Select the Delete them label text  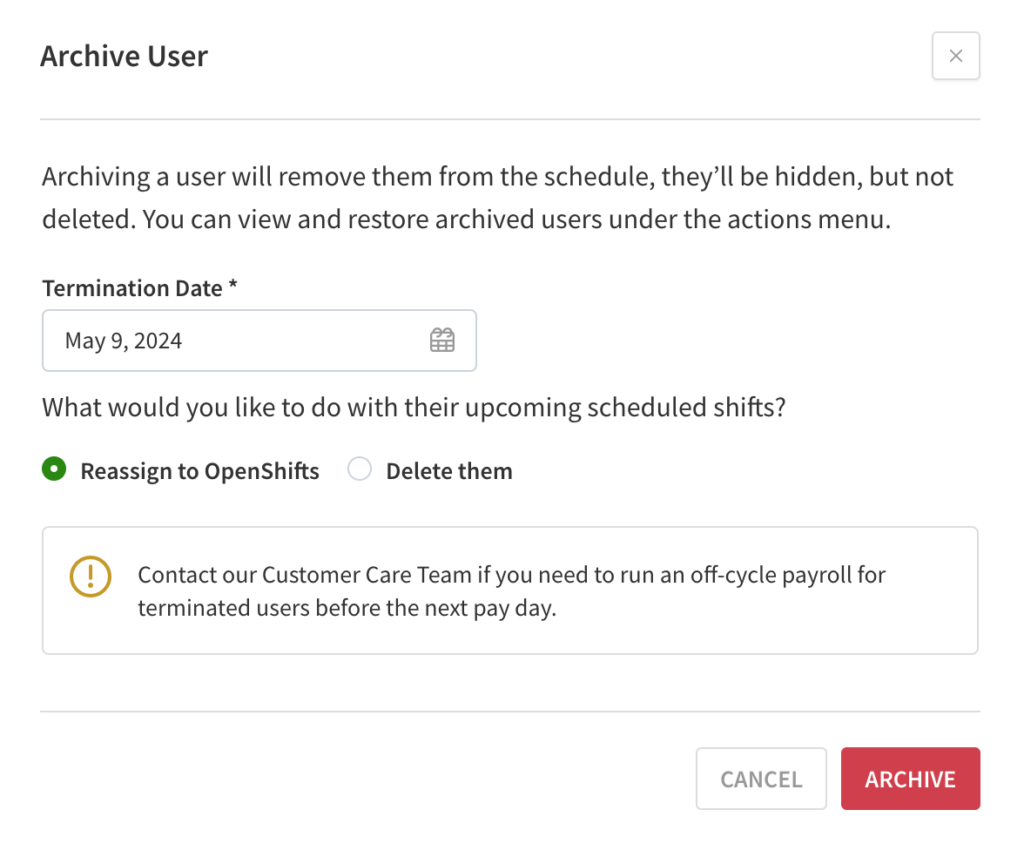(x=449, y=470)
